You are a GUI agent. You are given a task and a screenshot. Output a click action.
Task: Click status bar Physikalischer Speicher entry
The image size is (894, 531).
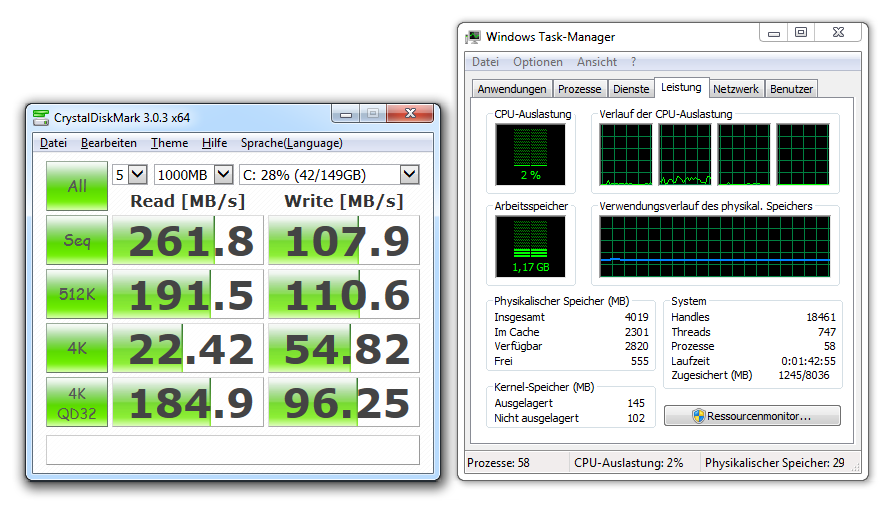tap(775, 463)
